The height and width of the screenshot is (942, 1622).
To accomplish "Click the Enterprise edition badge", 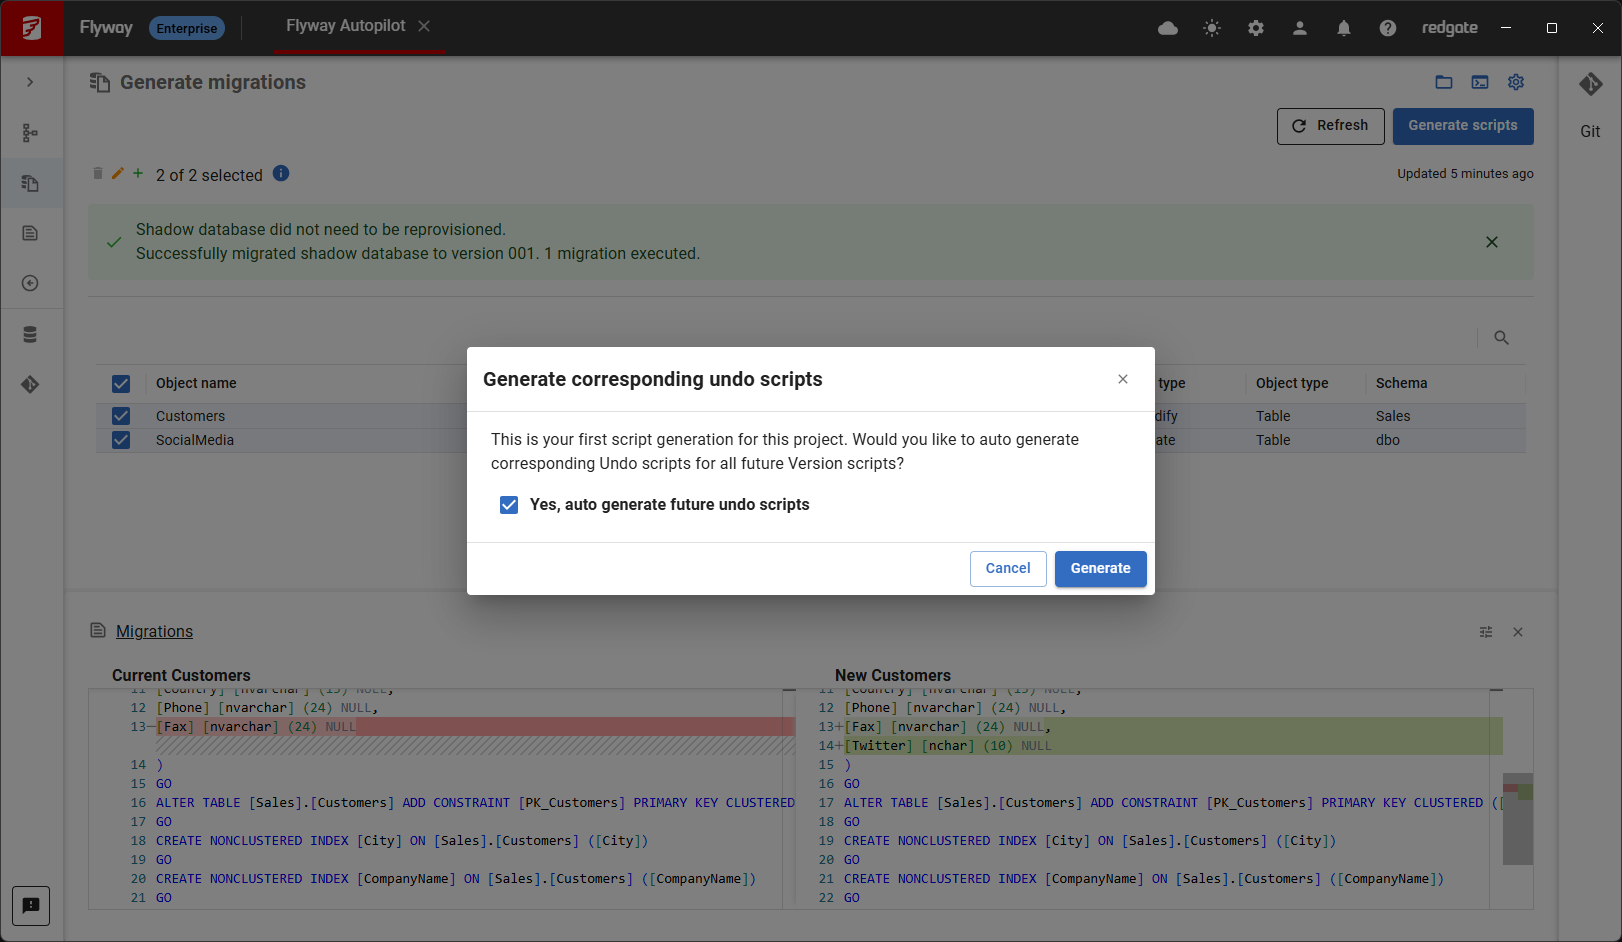I will 187,28.
